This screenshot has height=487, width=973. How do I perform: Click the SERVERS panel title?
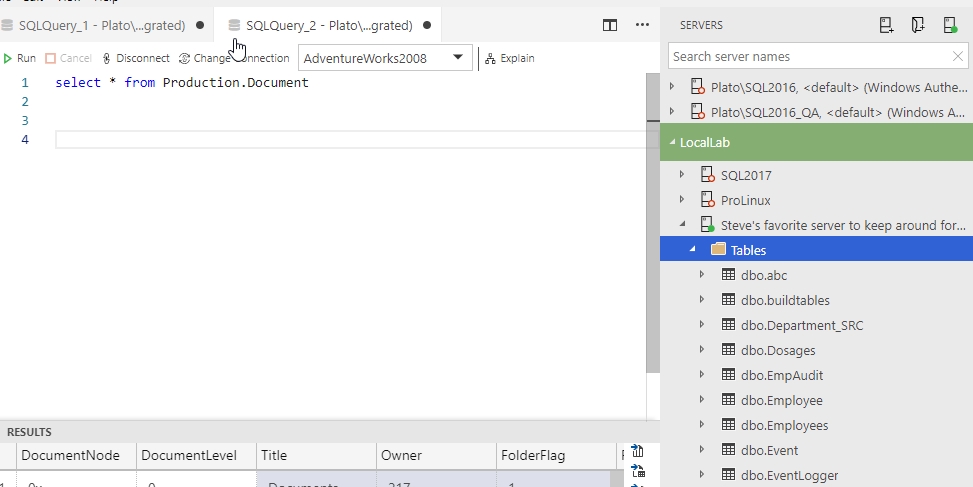(701, 25)
